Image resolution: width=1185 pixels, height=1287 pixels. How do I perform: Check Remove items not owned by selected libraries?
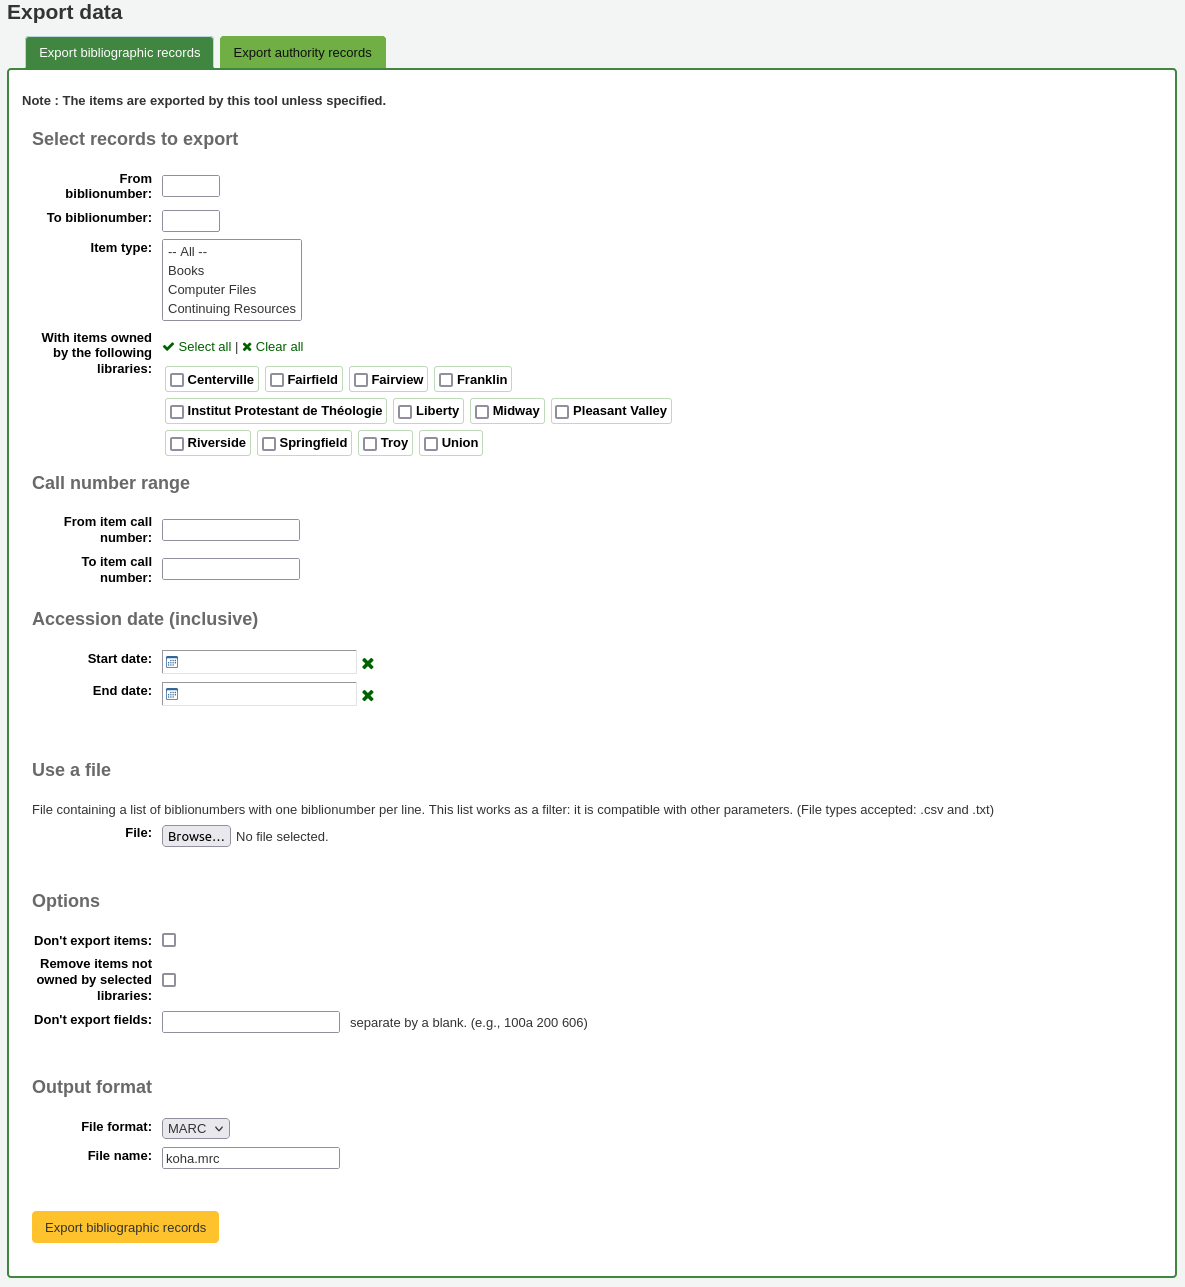tap(169, 979)
